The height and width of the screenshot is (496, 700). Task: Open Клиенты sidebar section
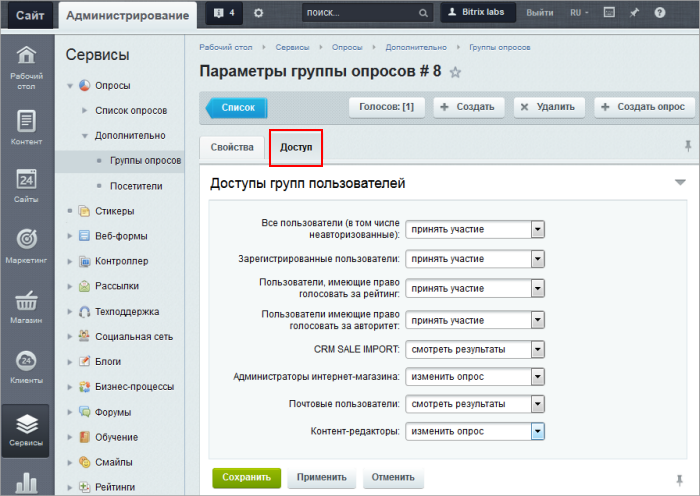click(x=26, y=367)
